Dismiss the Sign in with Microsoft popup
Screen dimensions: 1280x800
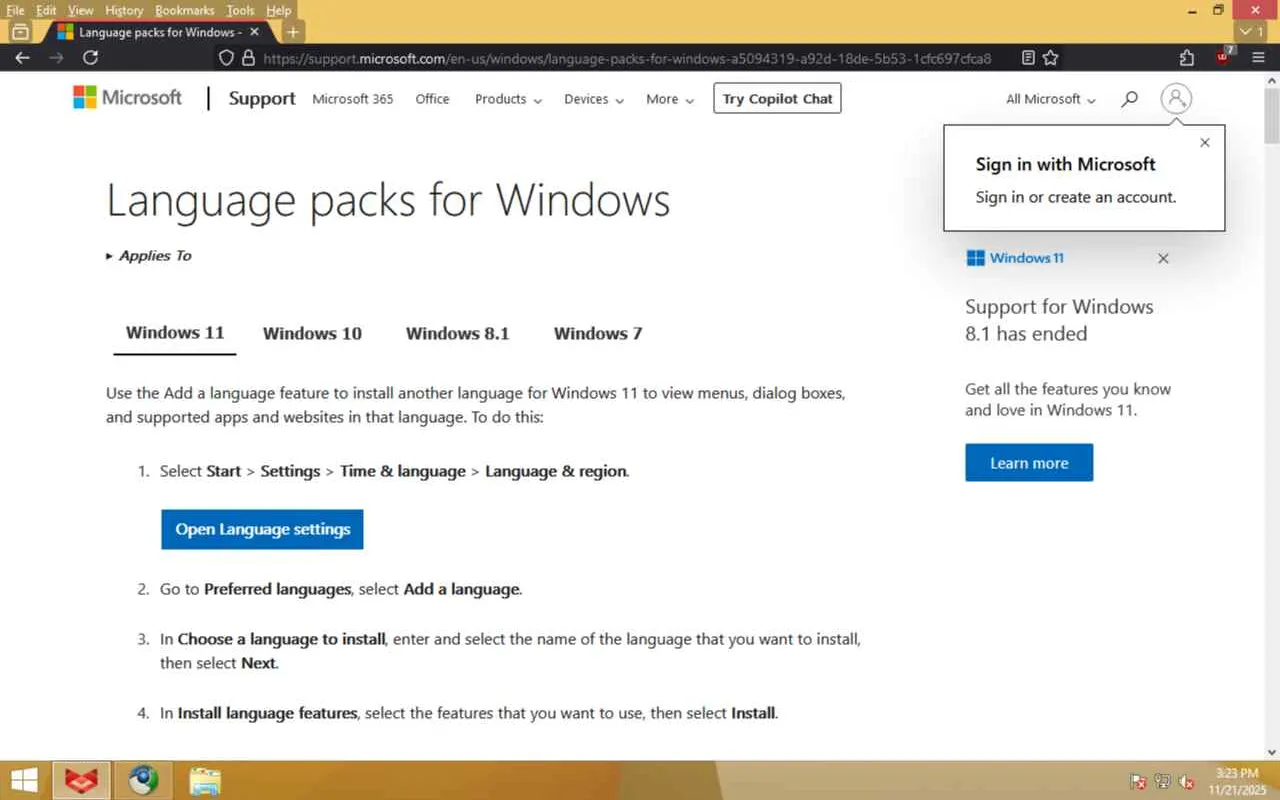[x=1205, y=143]
